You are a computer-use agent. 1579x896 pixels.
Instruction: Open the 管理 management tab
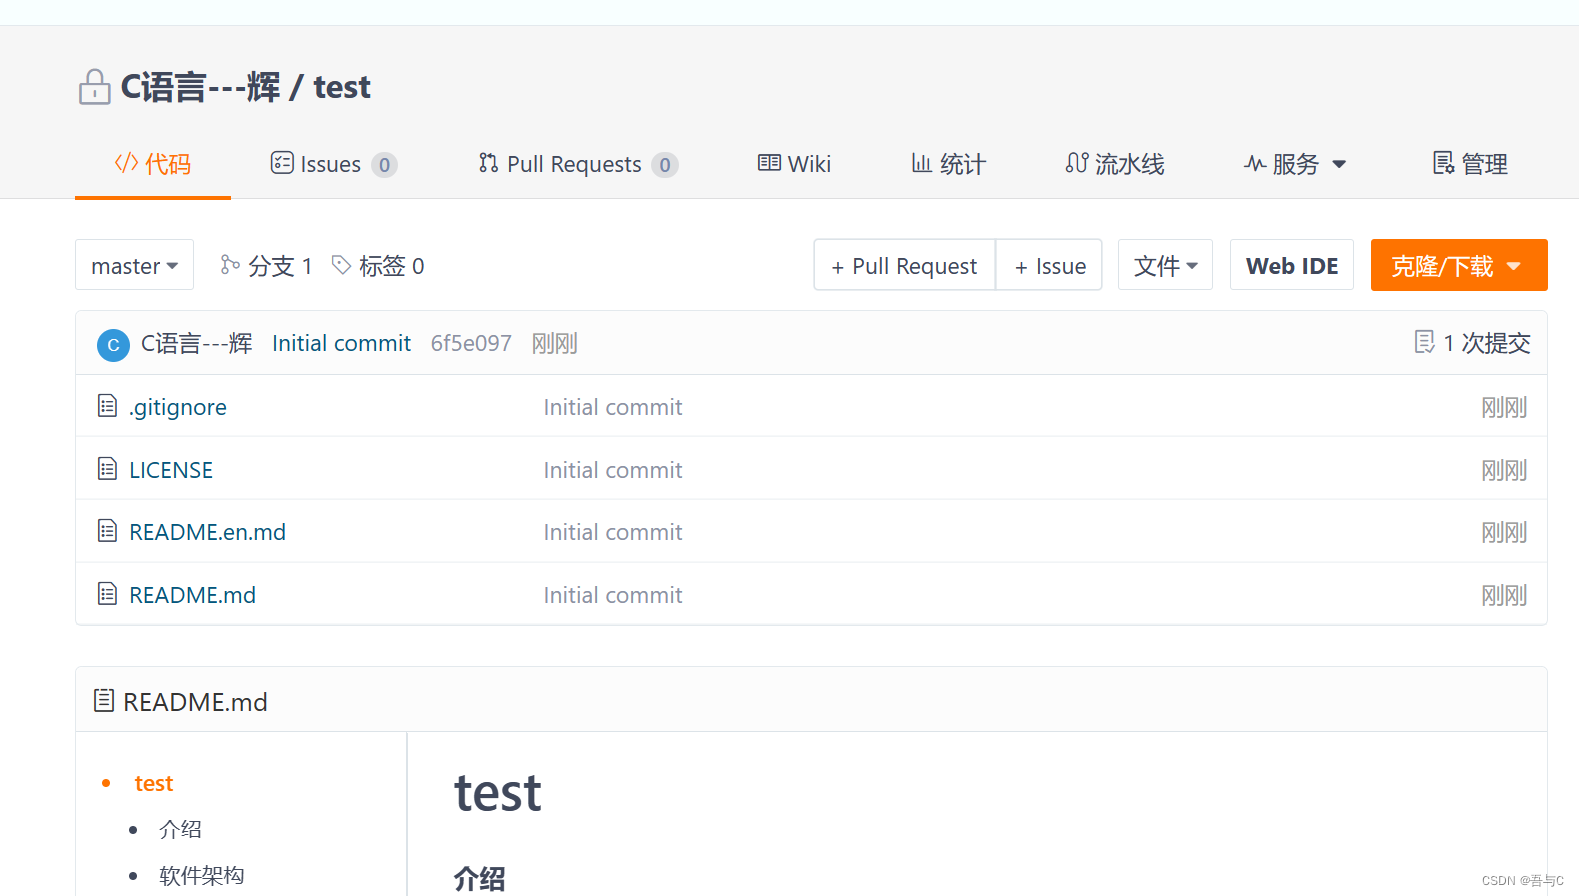point(1470,164)
